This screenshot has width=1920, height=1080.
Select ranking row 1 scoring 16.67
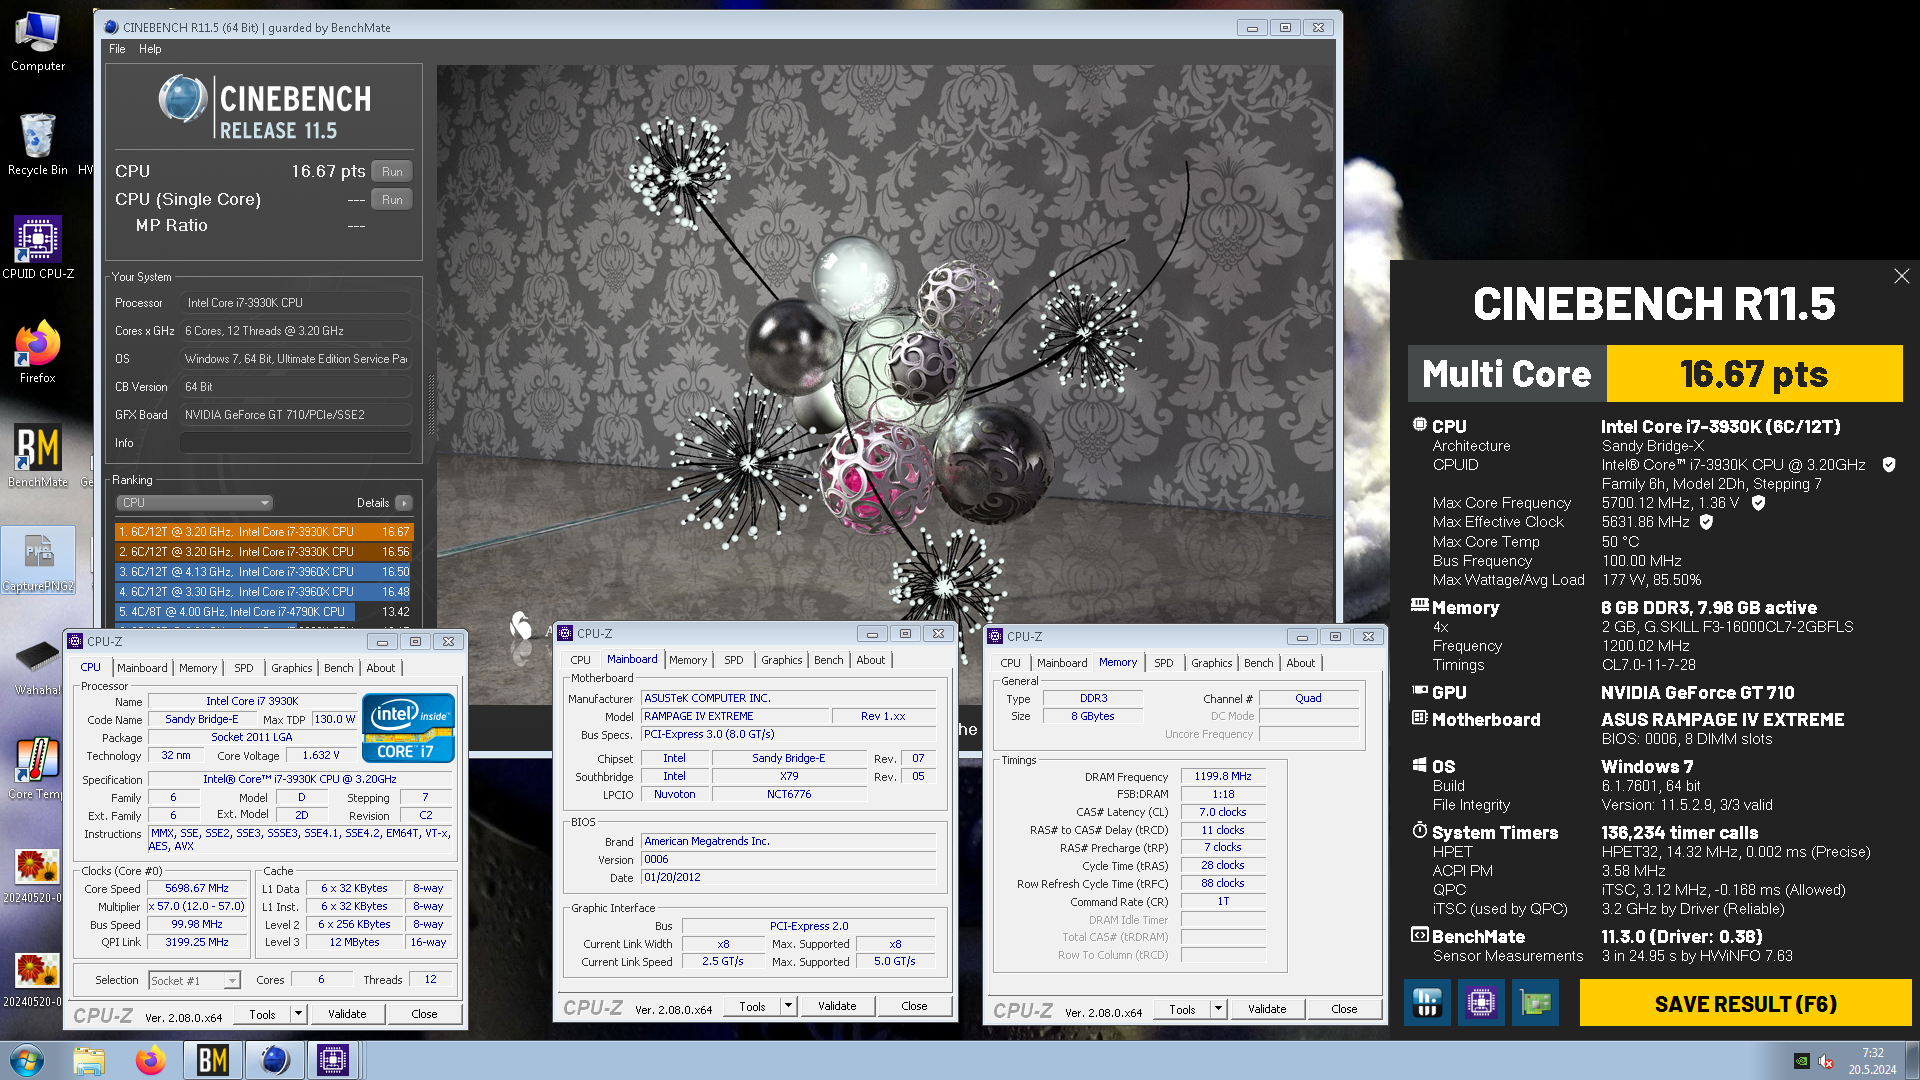tap(264, 532)
